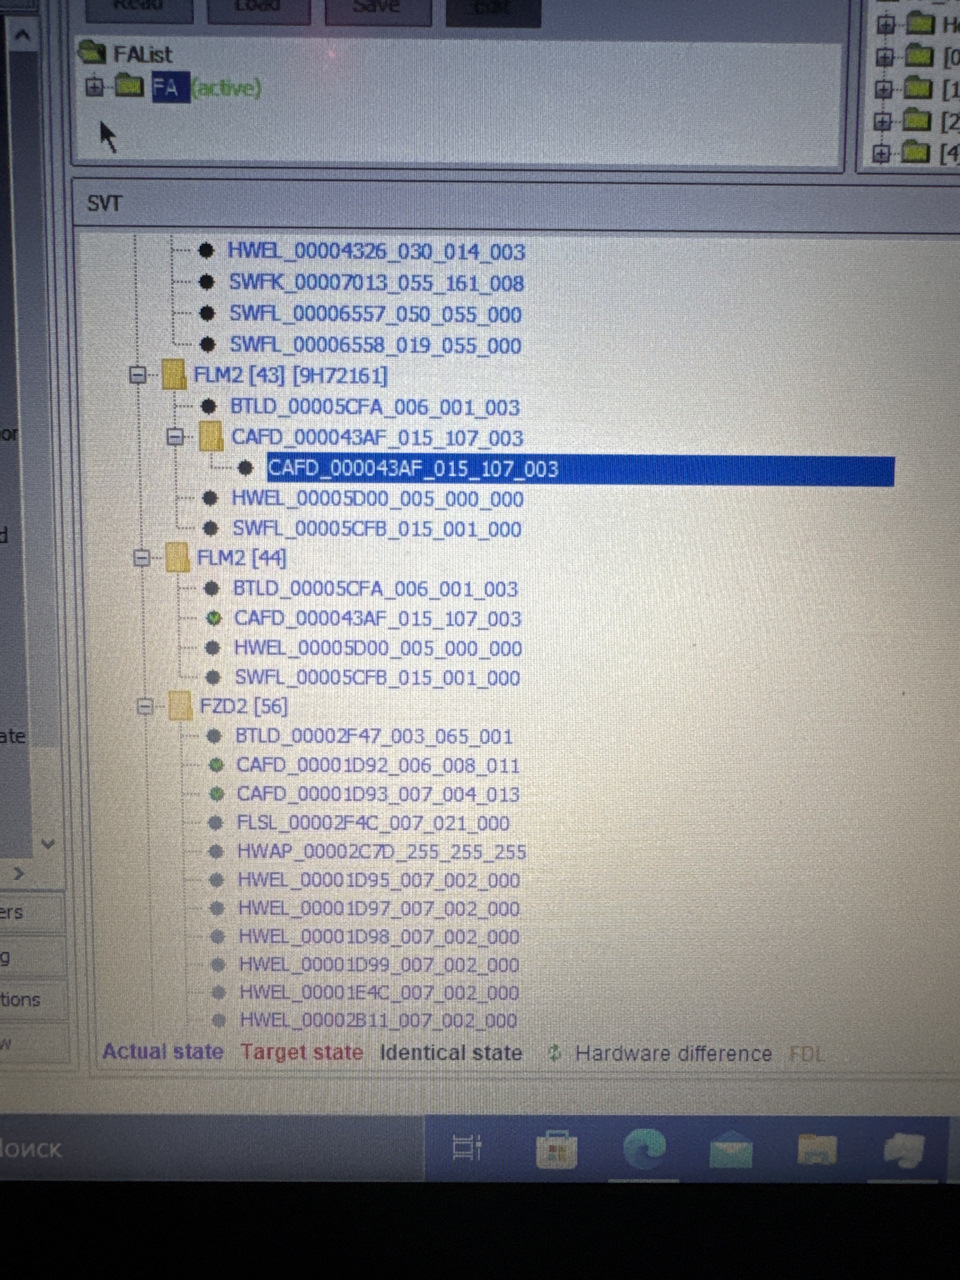This screenshot has height=1280, width=960.
Task: Select BTLD_00002F47_003_065_001 row
Action: [x=374, y=737]
